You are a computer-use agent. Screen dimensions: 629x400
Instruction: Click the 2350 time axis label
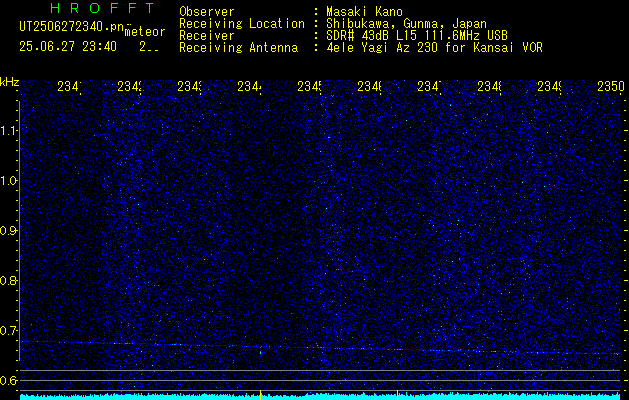[x=611, y=86]
